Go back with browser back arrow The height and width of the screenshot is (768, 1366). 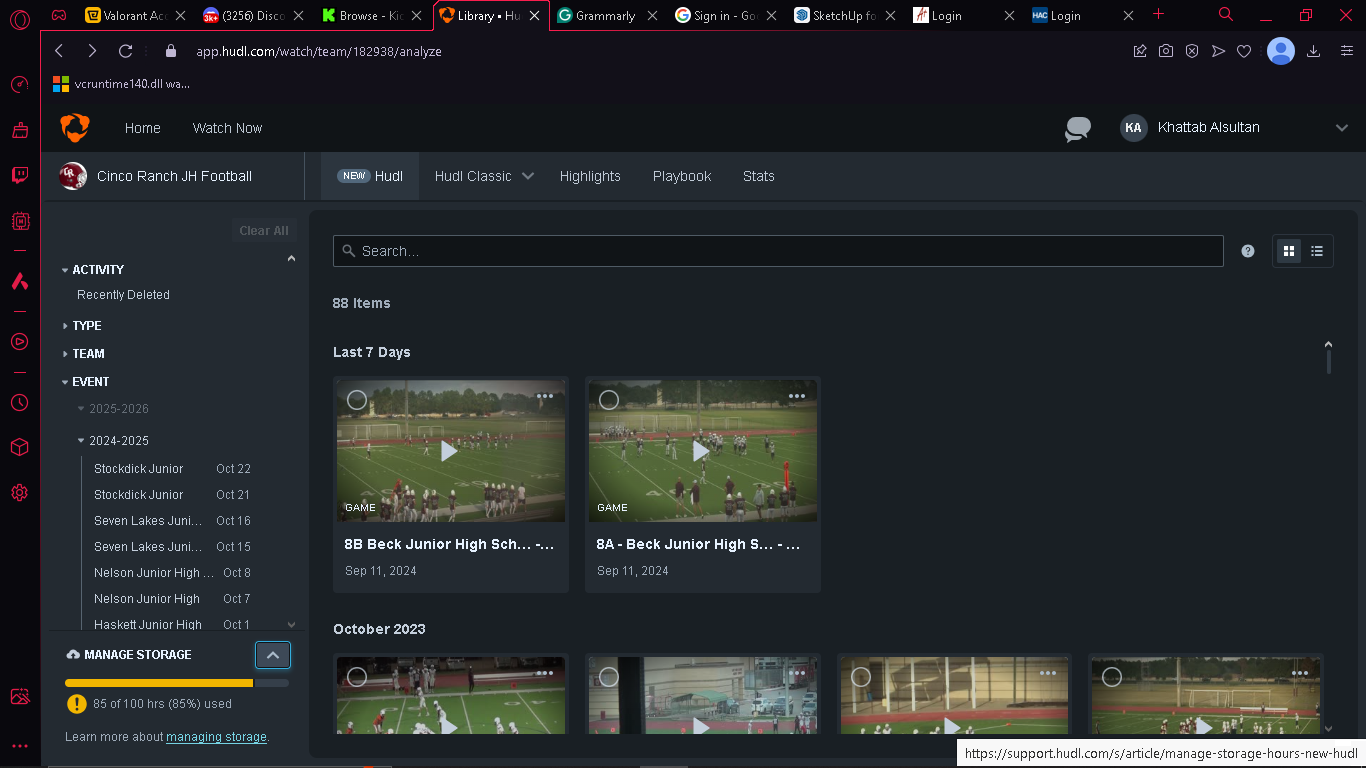tap(59, 51)
